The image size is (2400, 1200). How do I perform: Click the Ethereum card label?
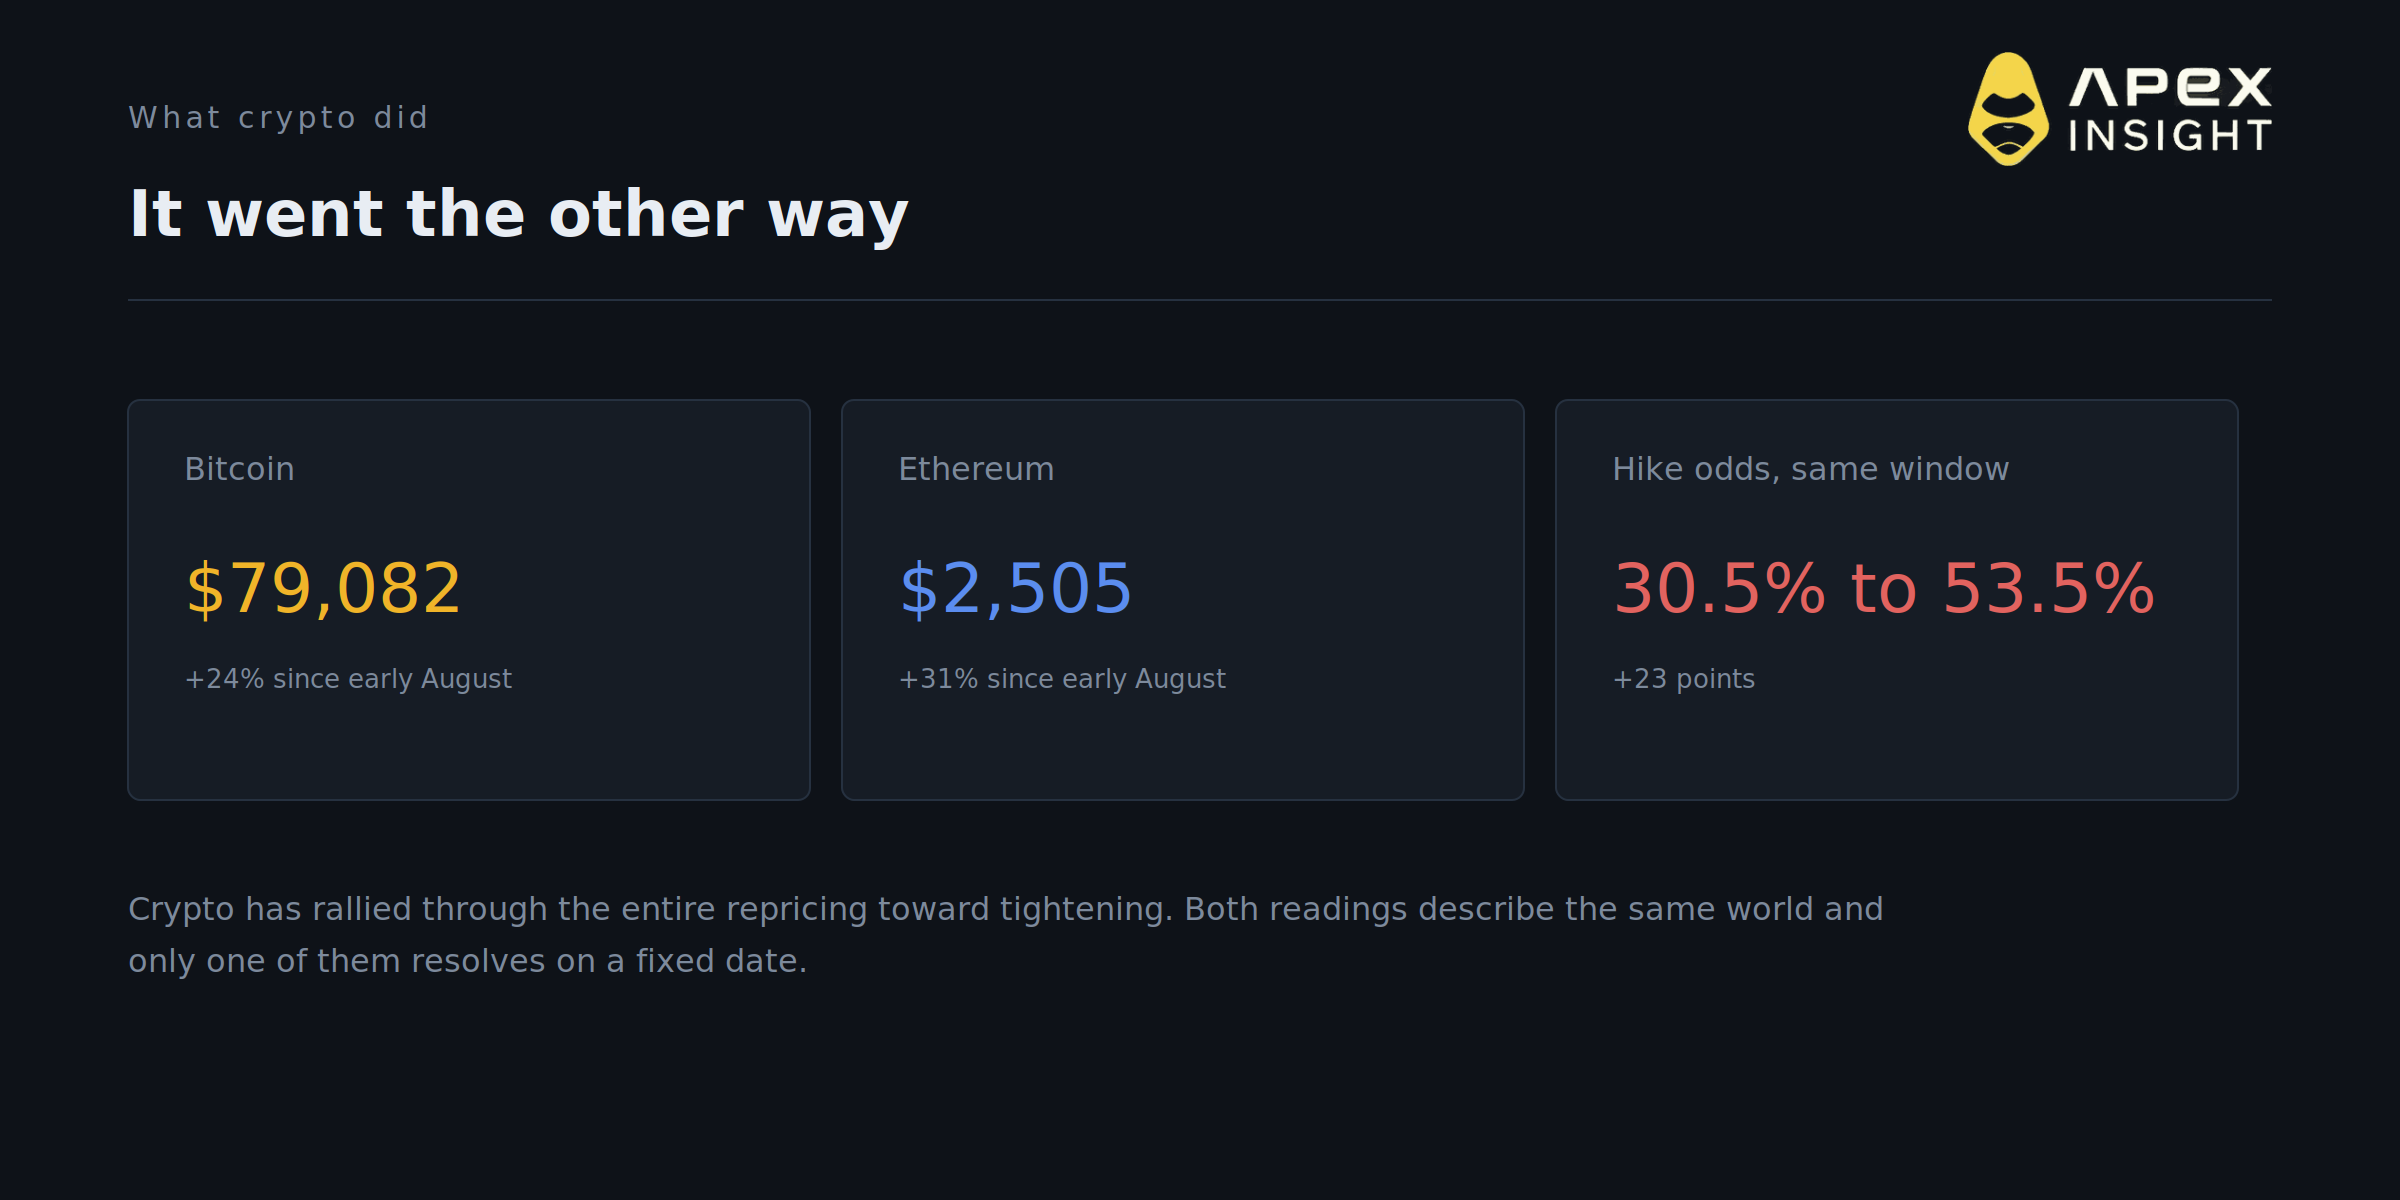click(x=976, y=469)
